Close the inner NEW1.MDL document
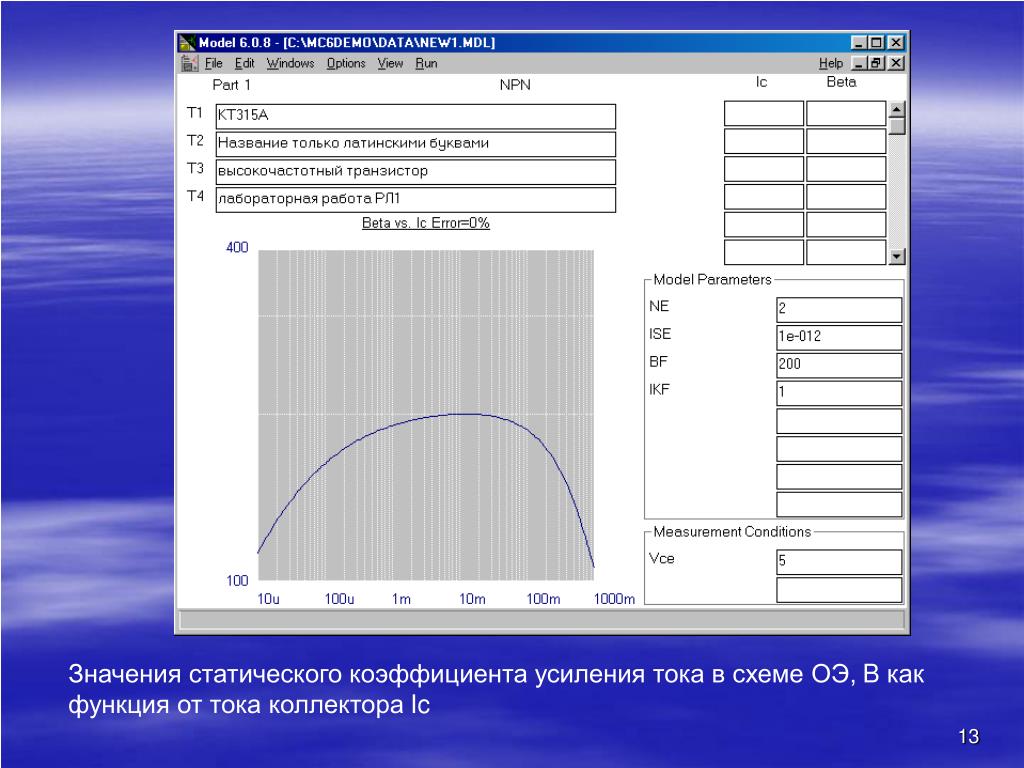 (x=896, y=63)
